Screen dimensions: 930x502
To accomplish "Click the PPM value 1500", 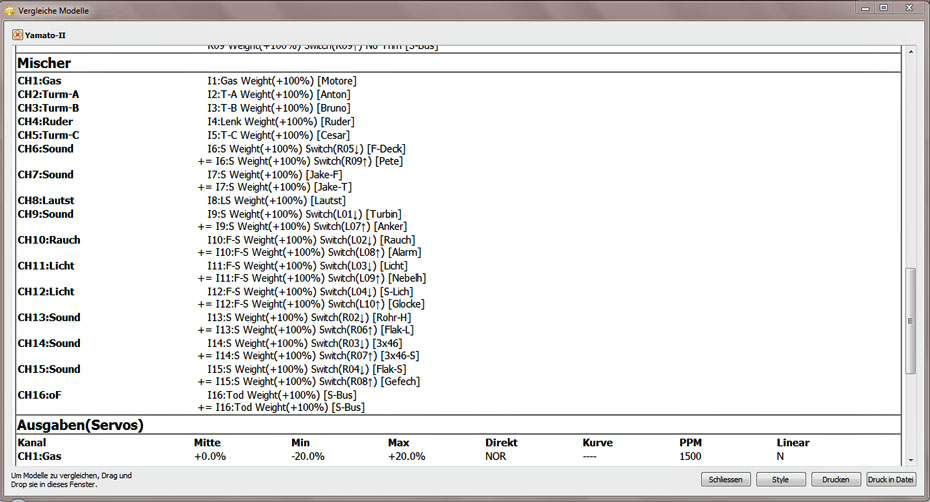I will point(692,456).
